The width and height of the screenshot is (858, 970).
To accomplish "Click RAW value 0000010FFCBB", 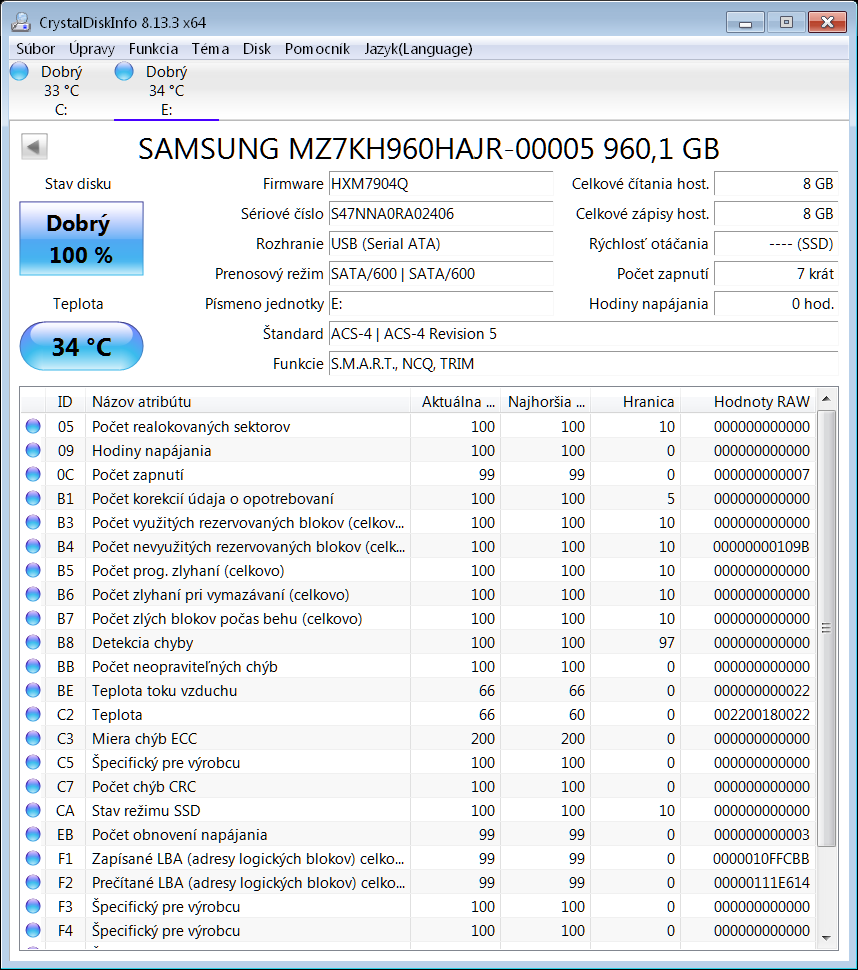I will (x=761, y=858).
